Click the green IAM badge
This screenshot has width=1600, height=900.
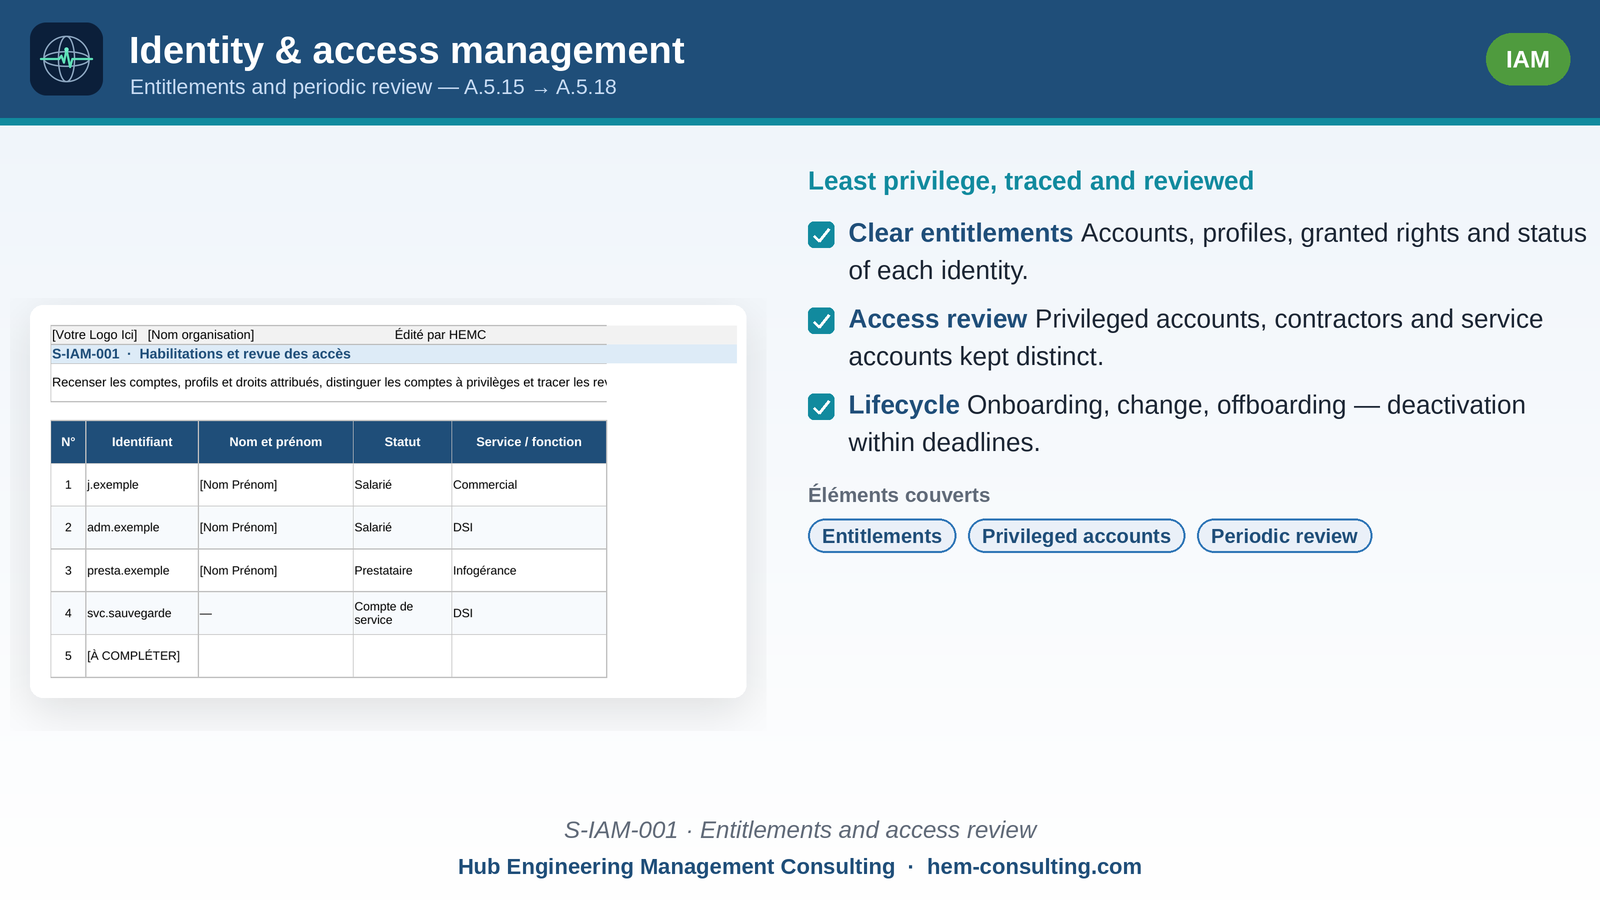[1527, 59]
